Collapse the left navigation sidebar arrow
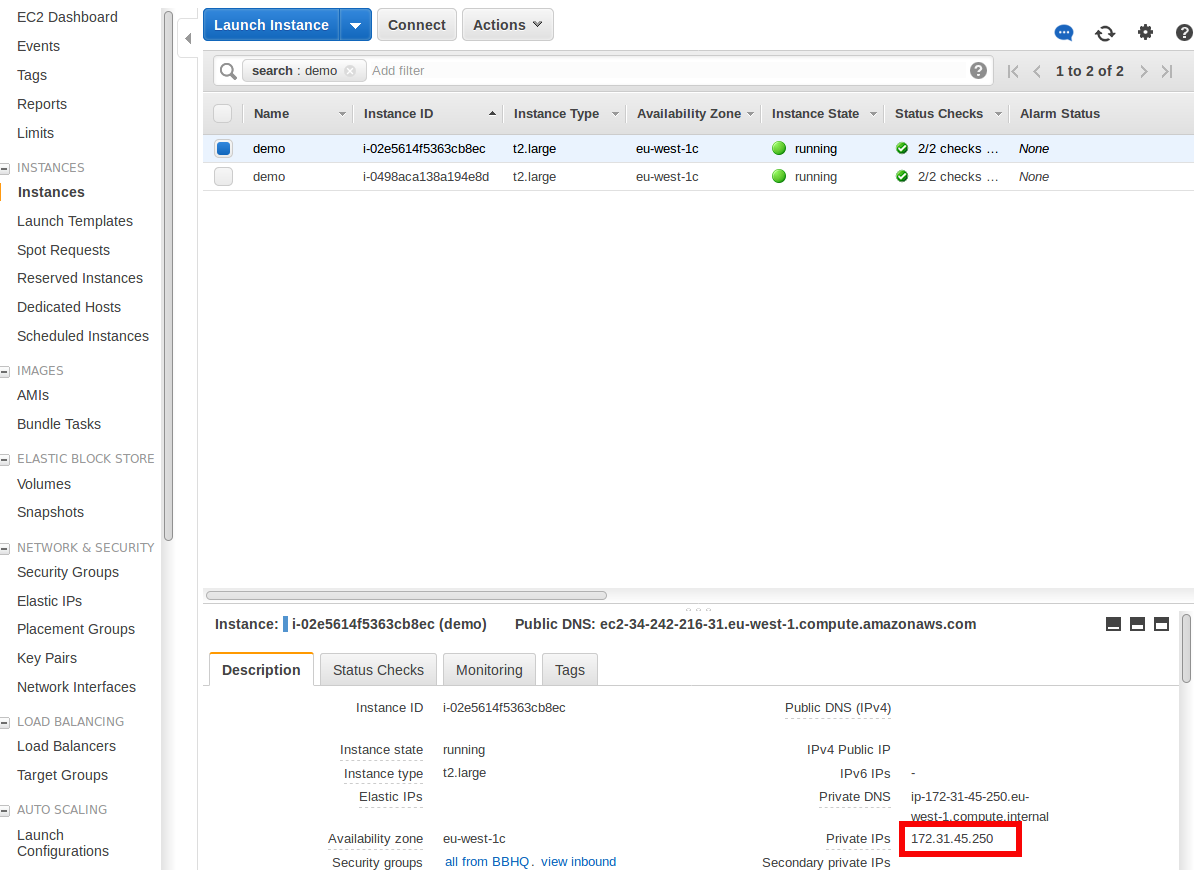 188,39
